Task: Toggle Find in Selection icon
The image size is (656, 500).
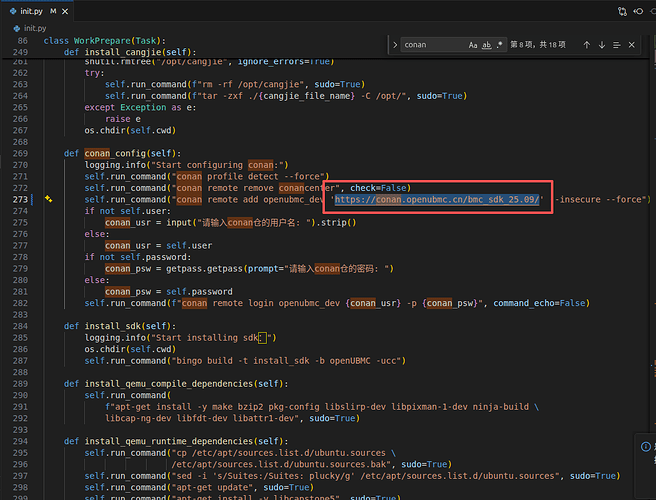Action: [x=617, y=45]
